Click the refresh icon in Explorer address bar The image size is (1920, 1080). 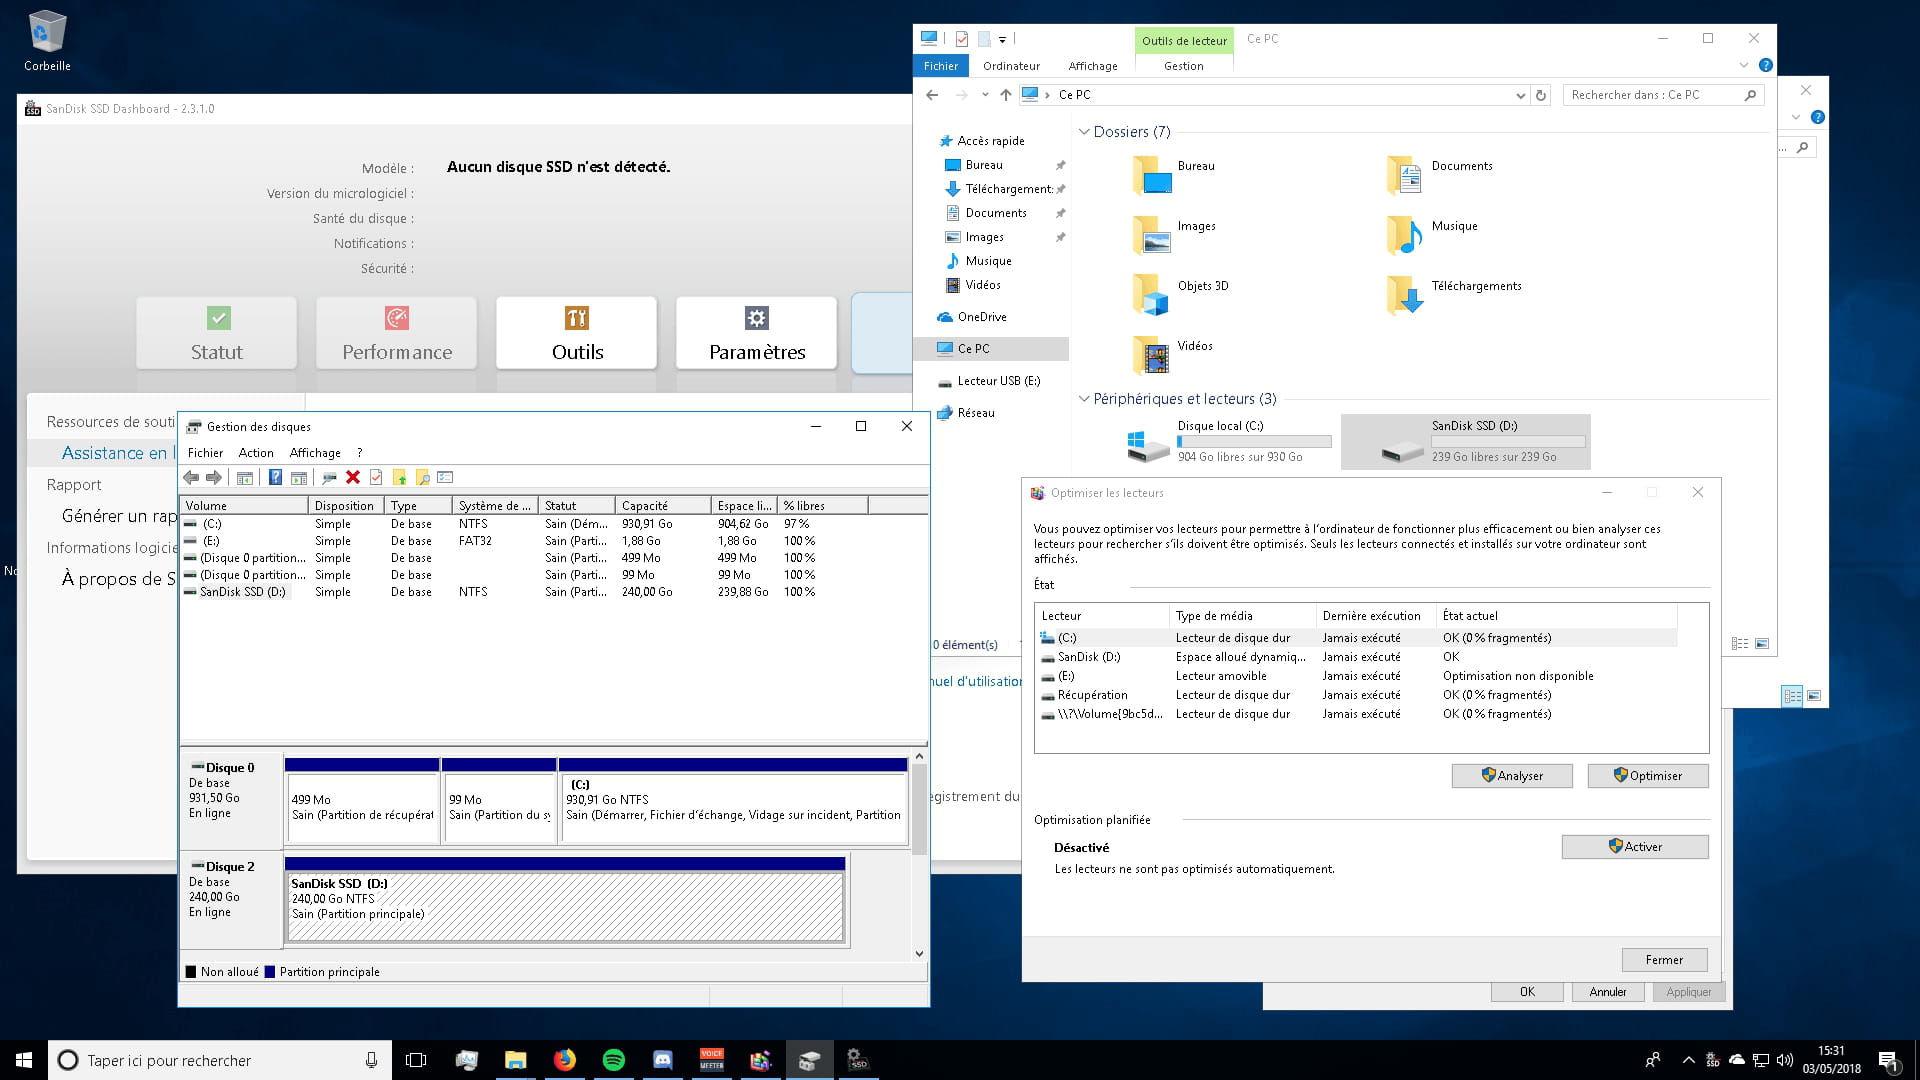click(x=1541, y=95)
